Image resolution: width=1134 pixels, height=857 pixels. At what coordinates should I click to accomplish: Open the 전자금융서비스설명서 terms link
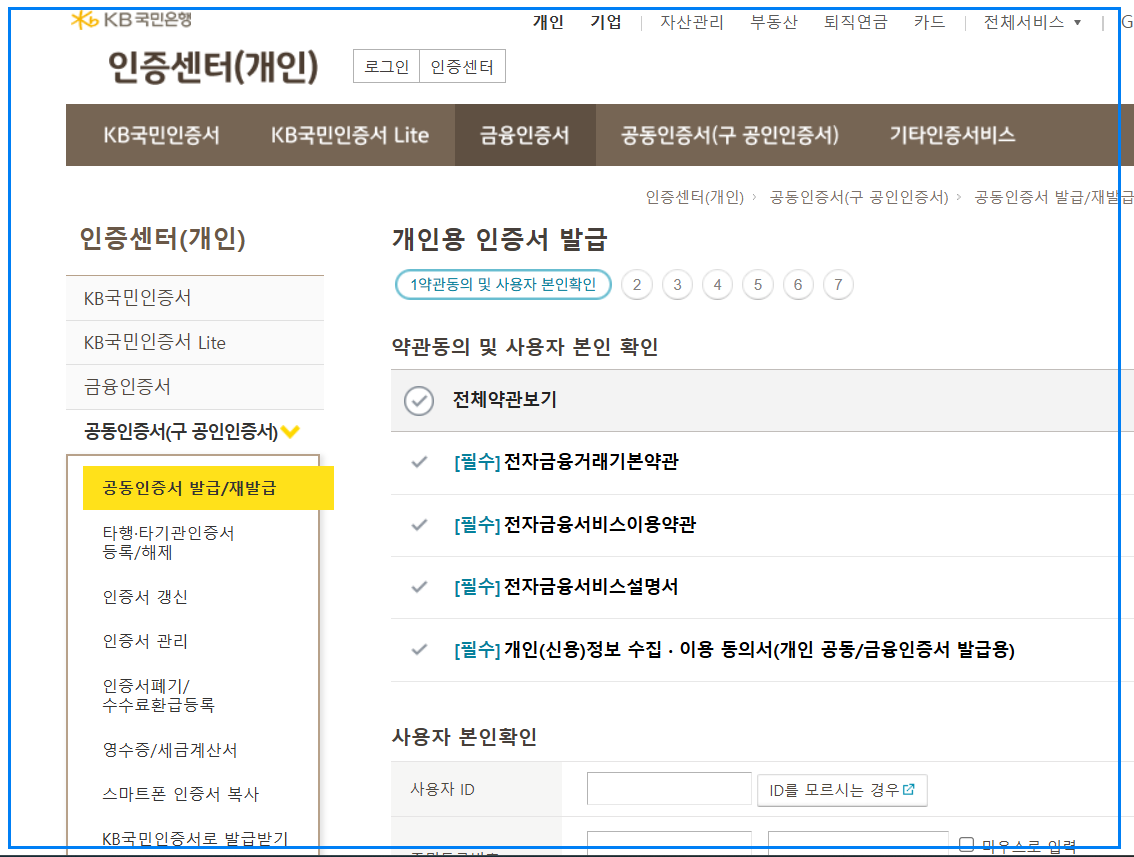[x=566, y=587]
